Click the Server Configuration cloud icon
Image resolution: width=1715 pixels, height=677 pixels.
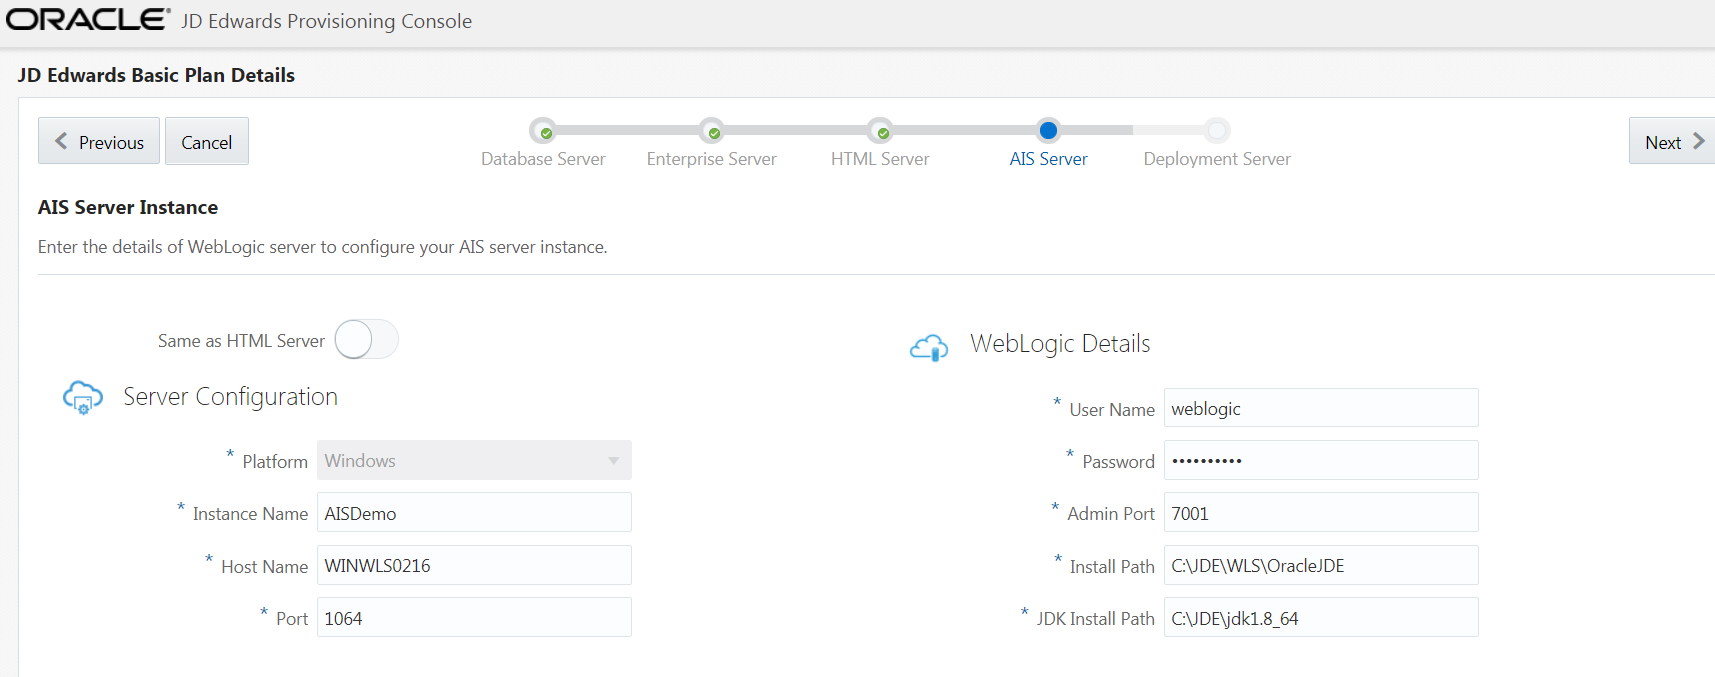[83, 397]
